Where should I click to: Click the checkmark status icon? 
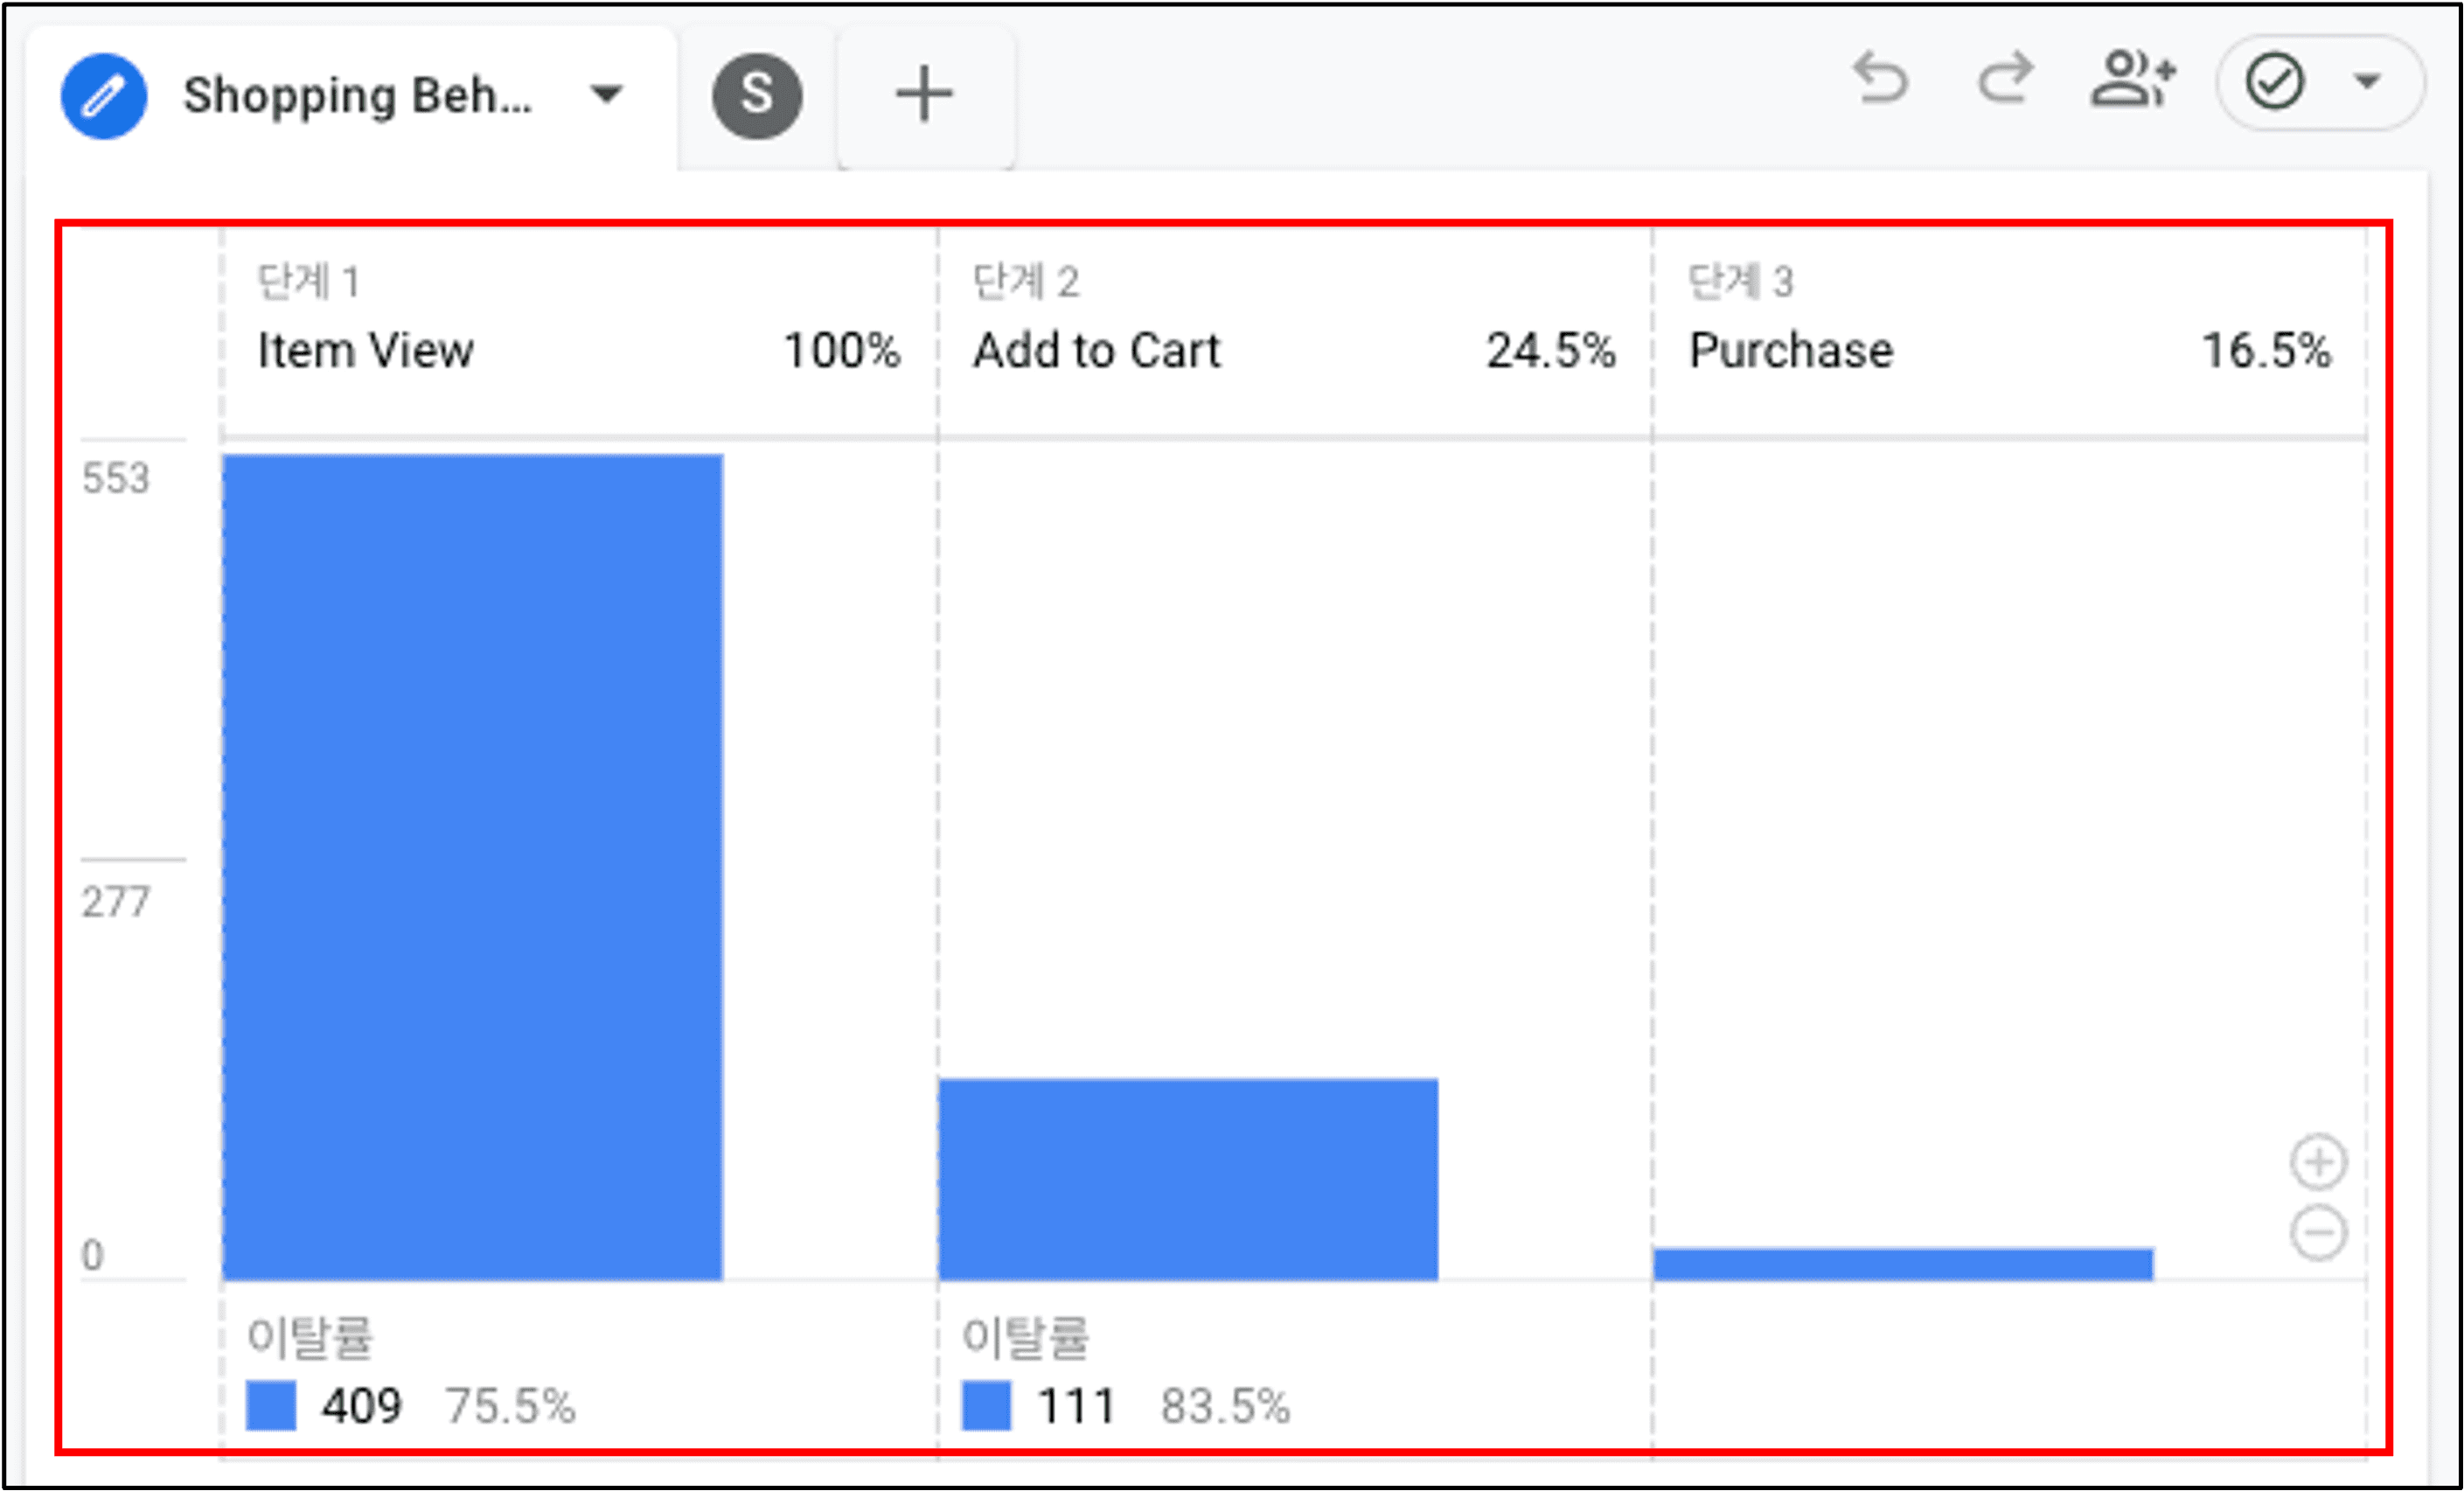(2275, 82)
